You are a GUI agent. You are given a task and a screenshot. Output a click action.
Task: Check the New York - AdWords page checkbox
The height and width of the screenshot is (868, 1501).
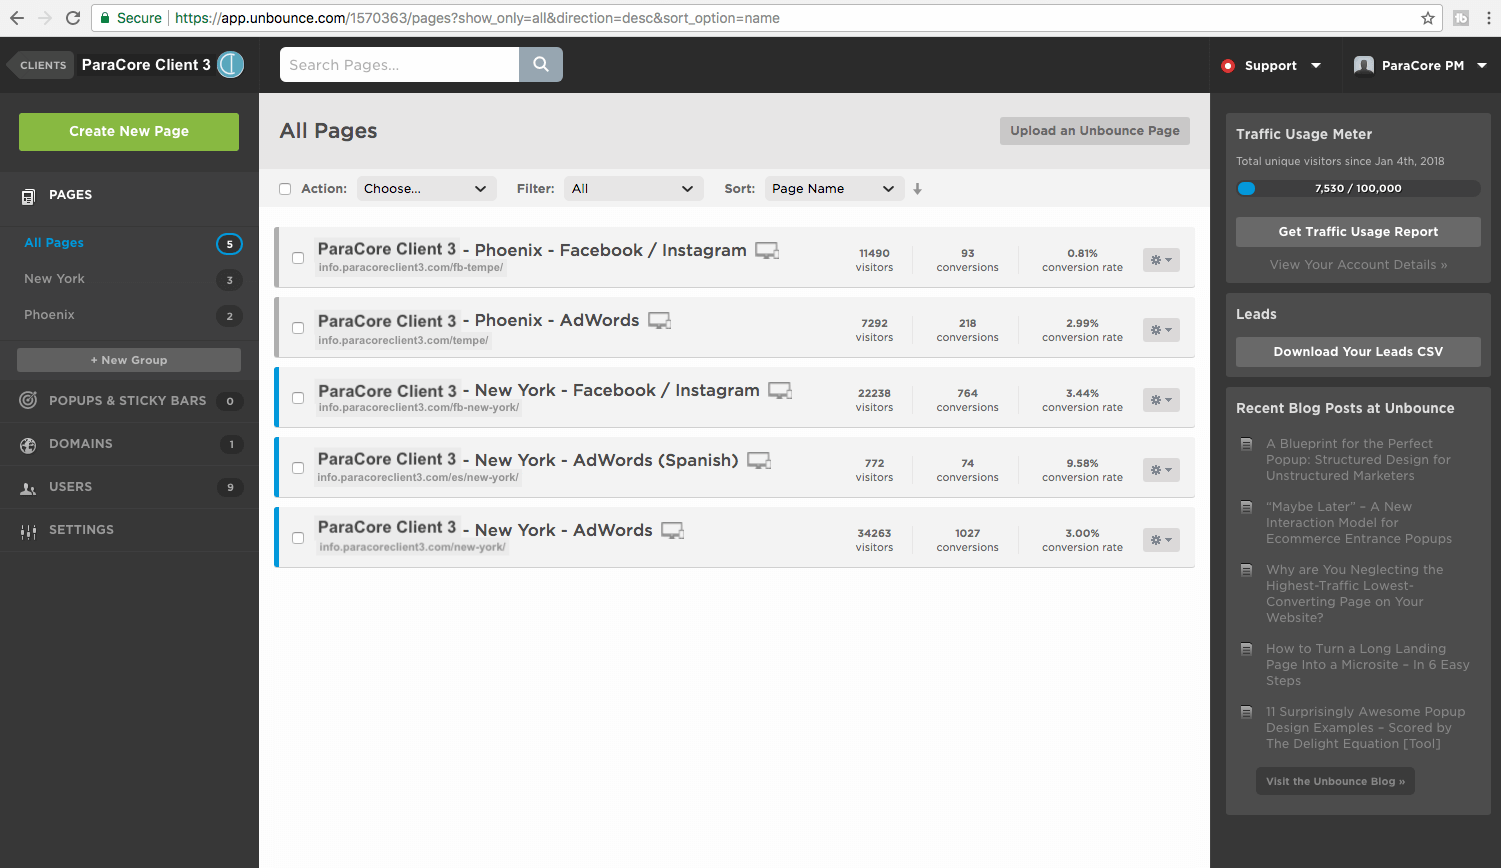[298, 538]
